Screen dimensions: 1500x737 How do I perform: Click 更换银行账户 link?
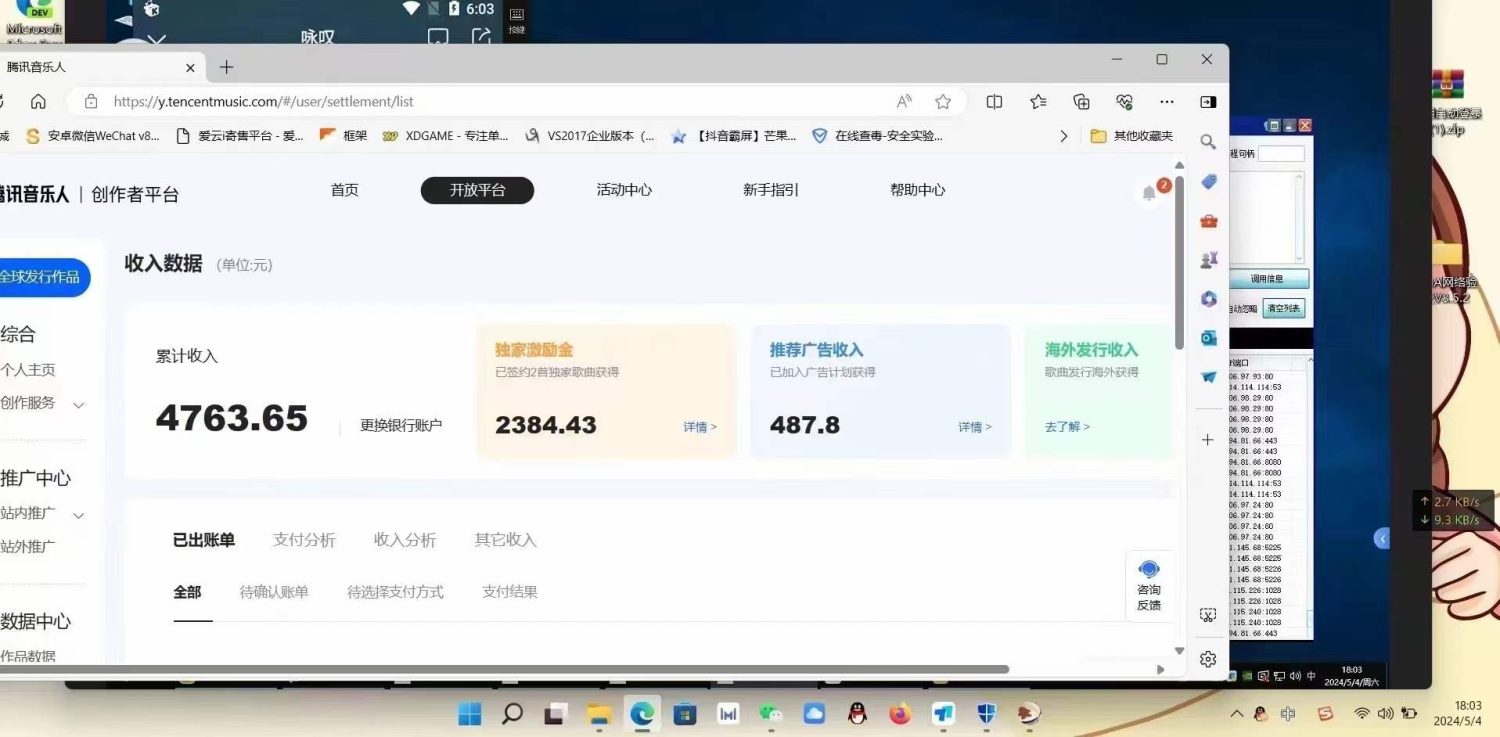[401, 425]
